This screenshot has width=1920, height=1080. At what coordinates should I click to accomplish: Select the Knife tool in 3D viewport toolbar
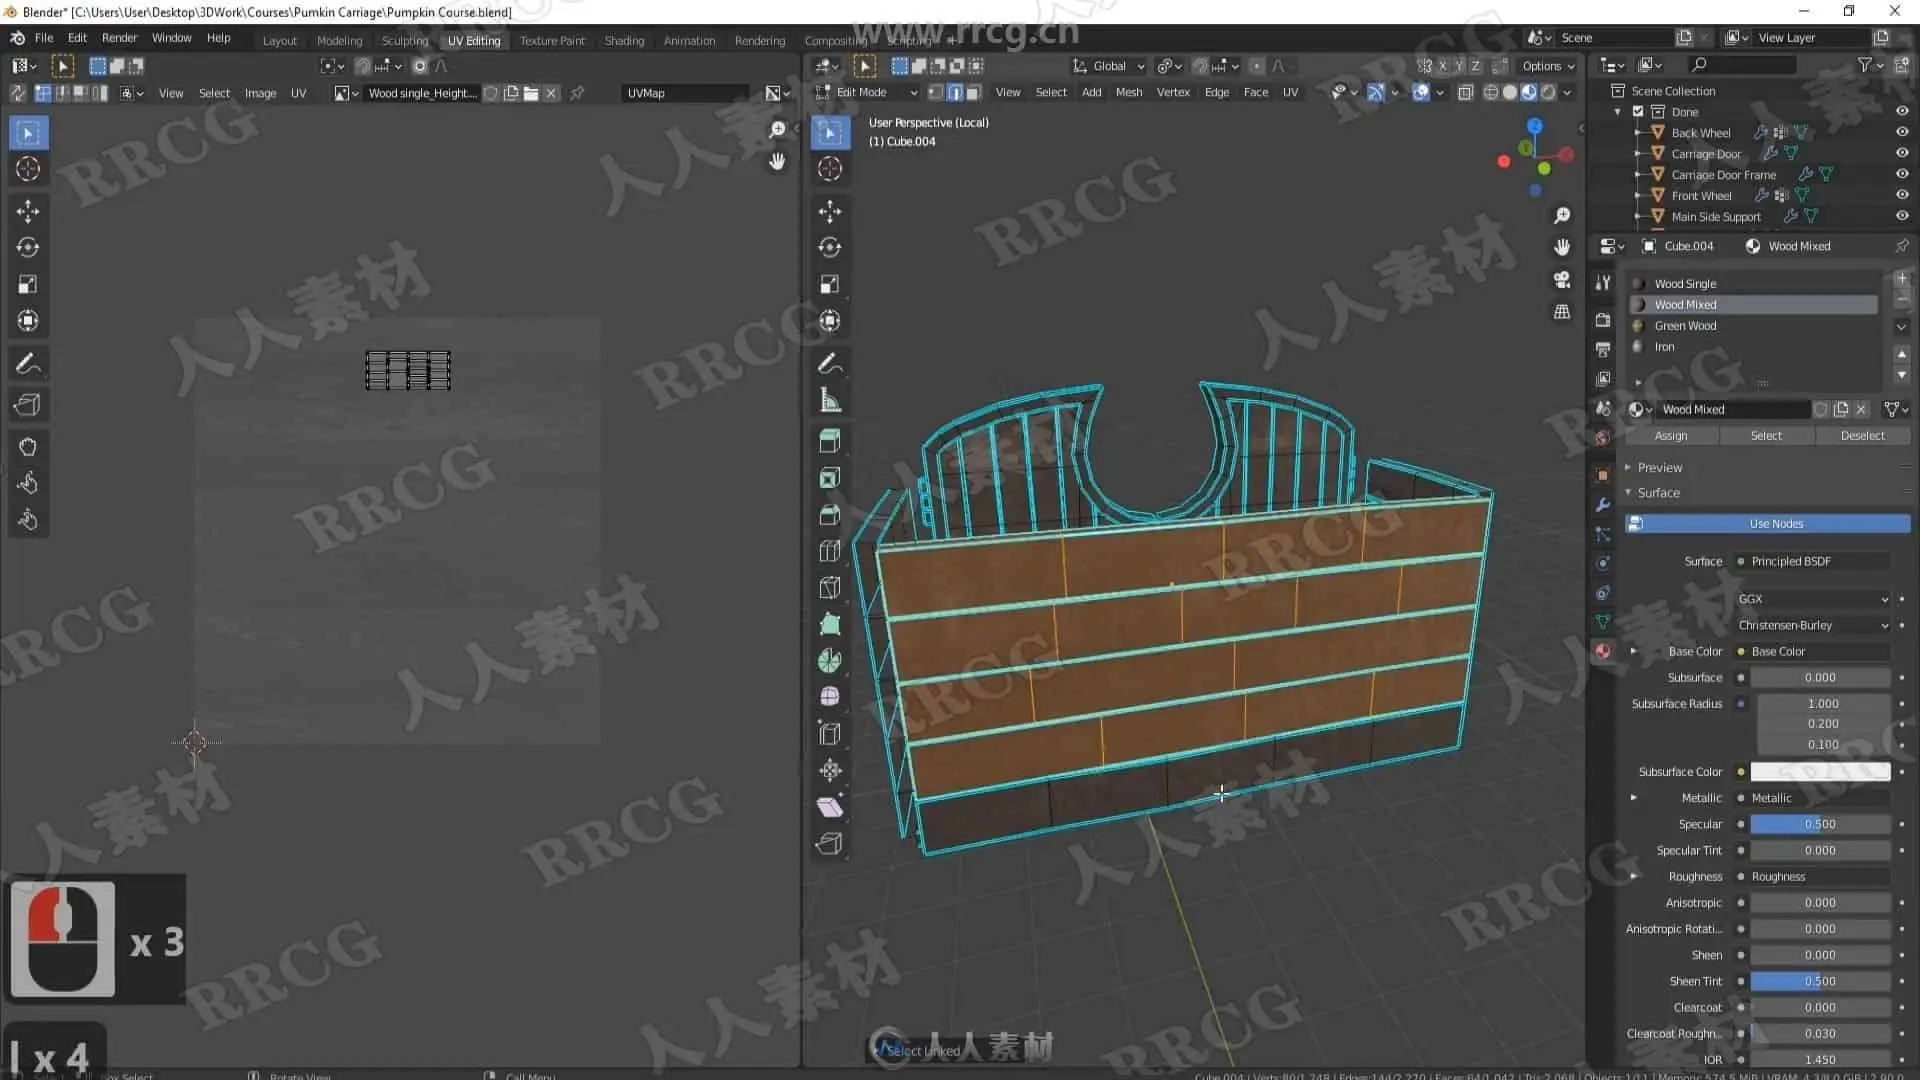829,587
